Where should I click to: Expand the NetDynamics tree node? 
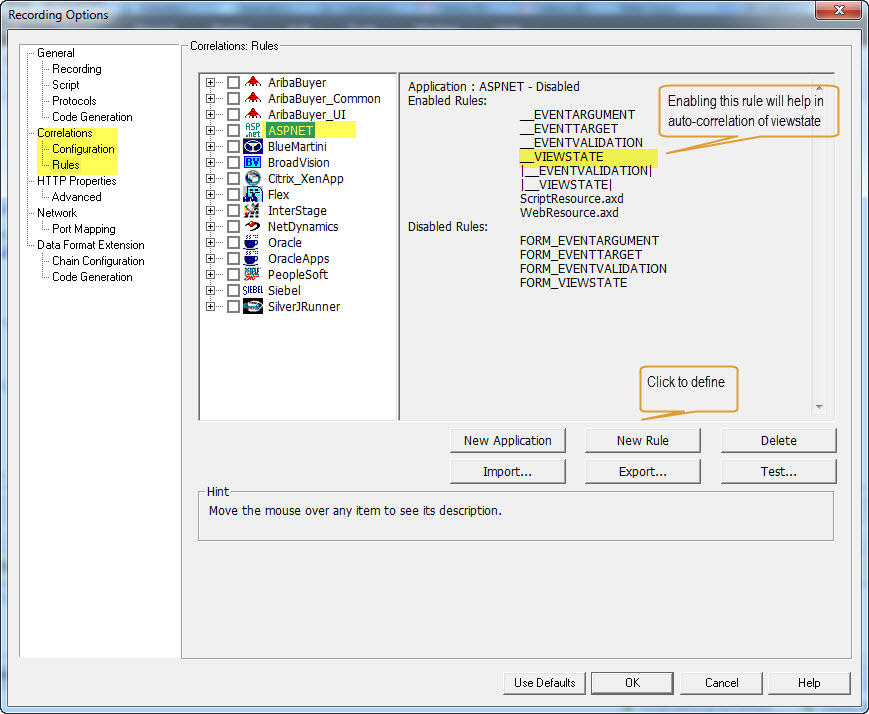coord(211,227)
